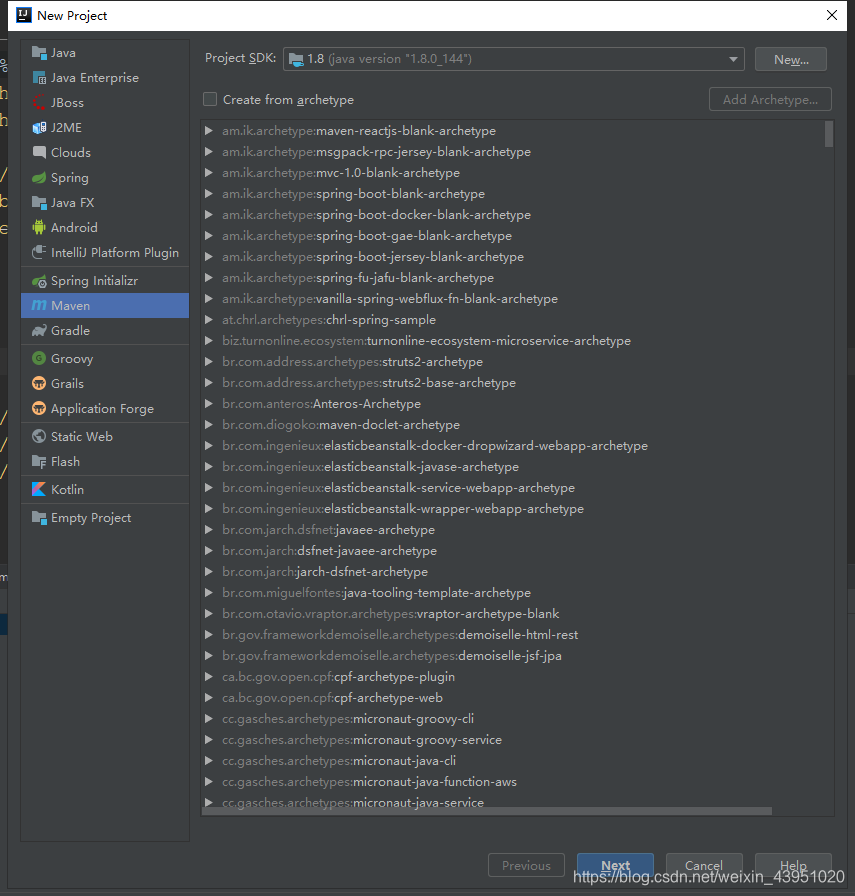The height and width of the screenshot is (896, 855).
Task: Expand spring-boot-blank-archetype node
Action: point(209,194)
